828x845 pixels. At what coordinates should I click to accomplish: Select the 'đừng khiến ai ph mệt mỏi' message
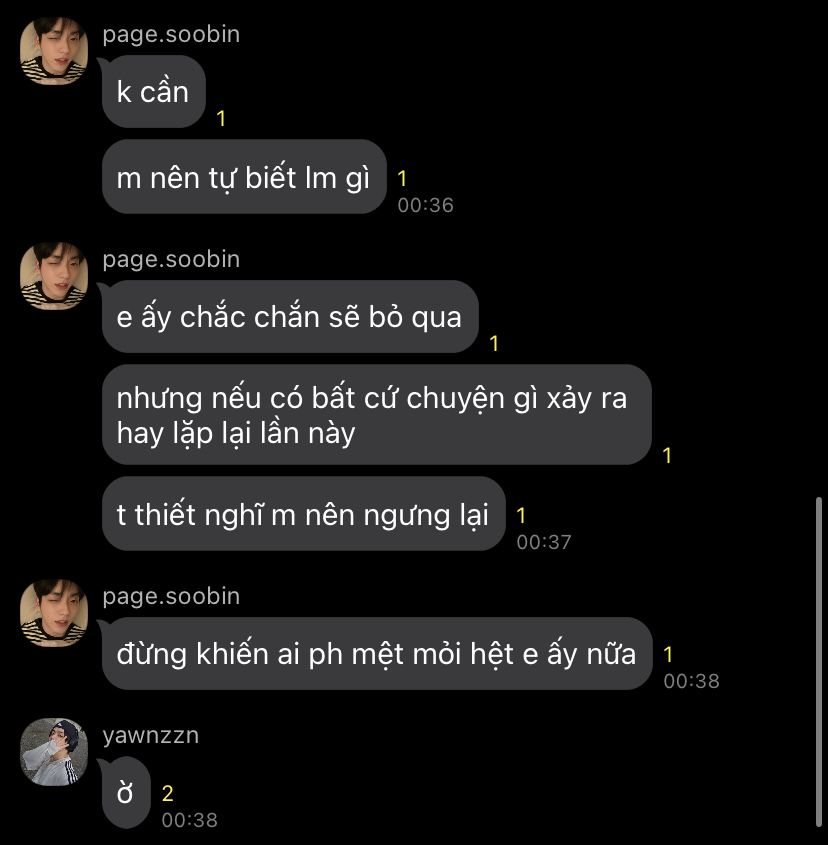[377, 653]
